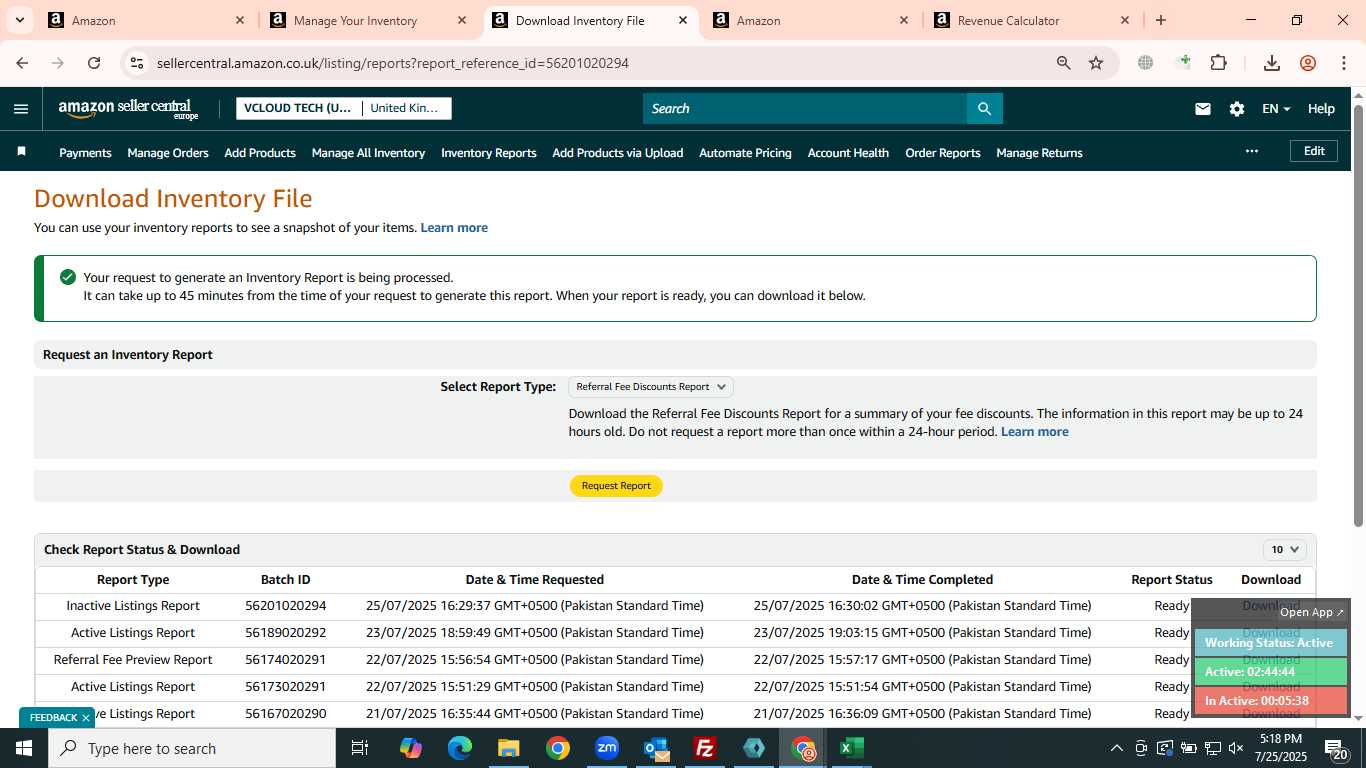Click Open App in the tracker overlay
The height and width of the screenshot is (768, 1366).
click(x=1312, y=612)
